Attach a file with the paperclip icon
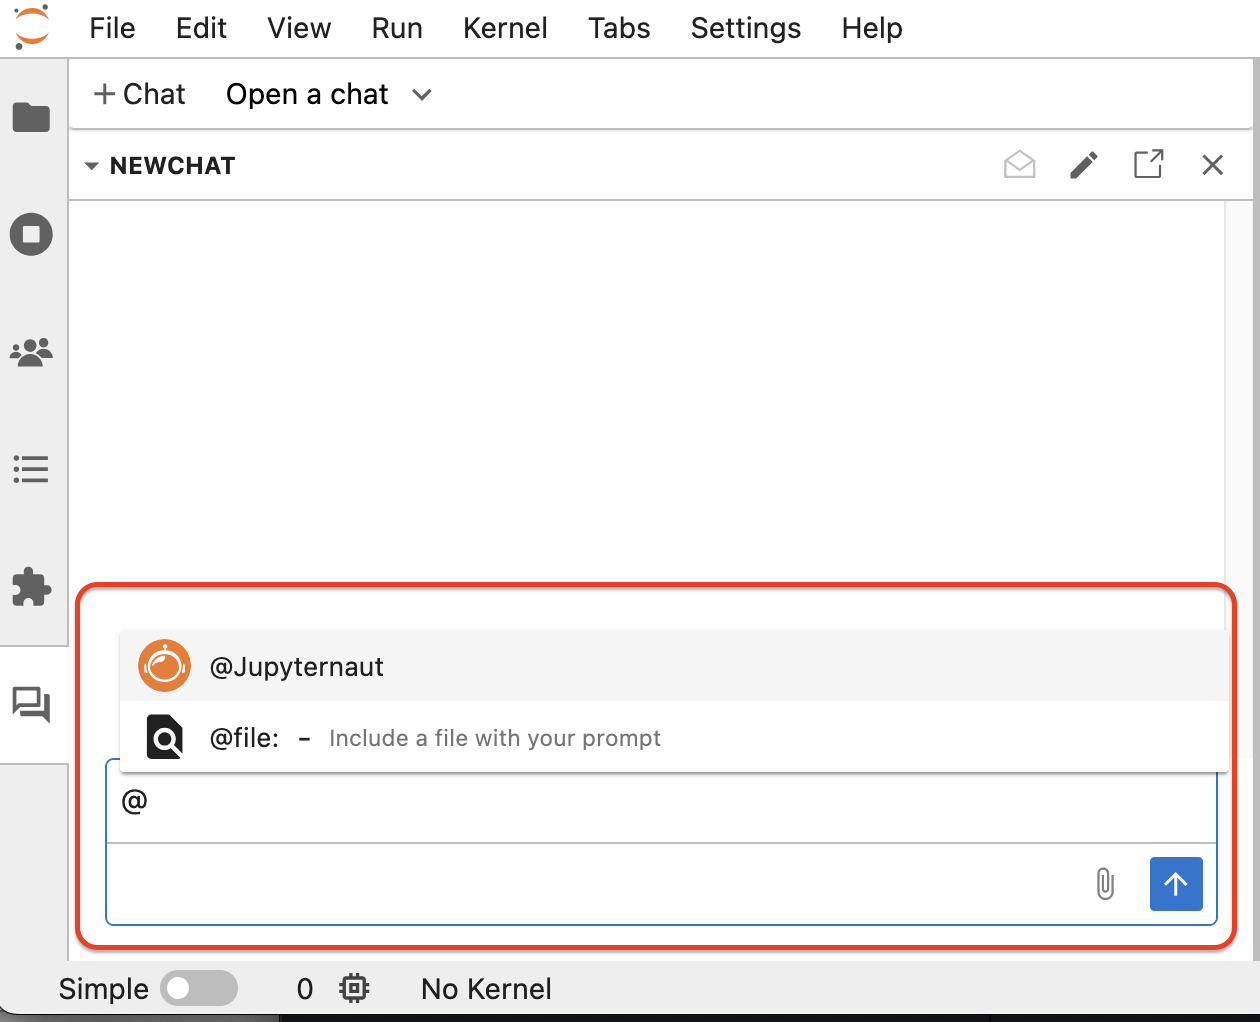1260x1022 pixels. point(1105,884)
